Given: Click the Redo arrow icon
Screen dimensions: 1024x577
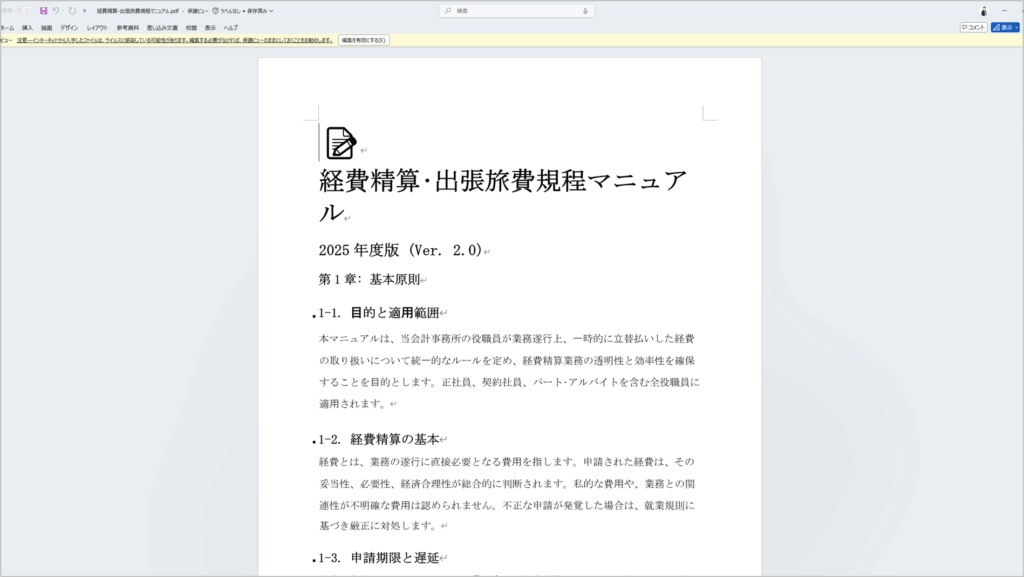Looking at the screenshot, I should pyautogui.click(x=72, y=10).
